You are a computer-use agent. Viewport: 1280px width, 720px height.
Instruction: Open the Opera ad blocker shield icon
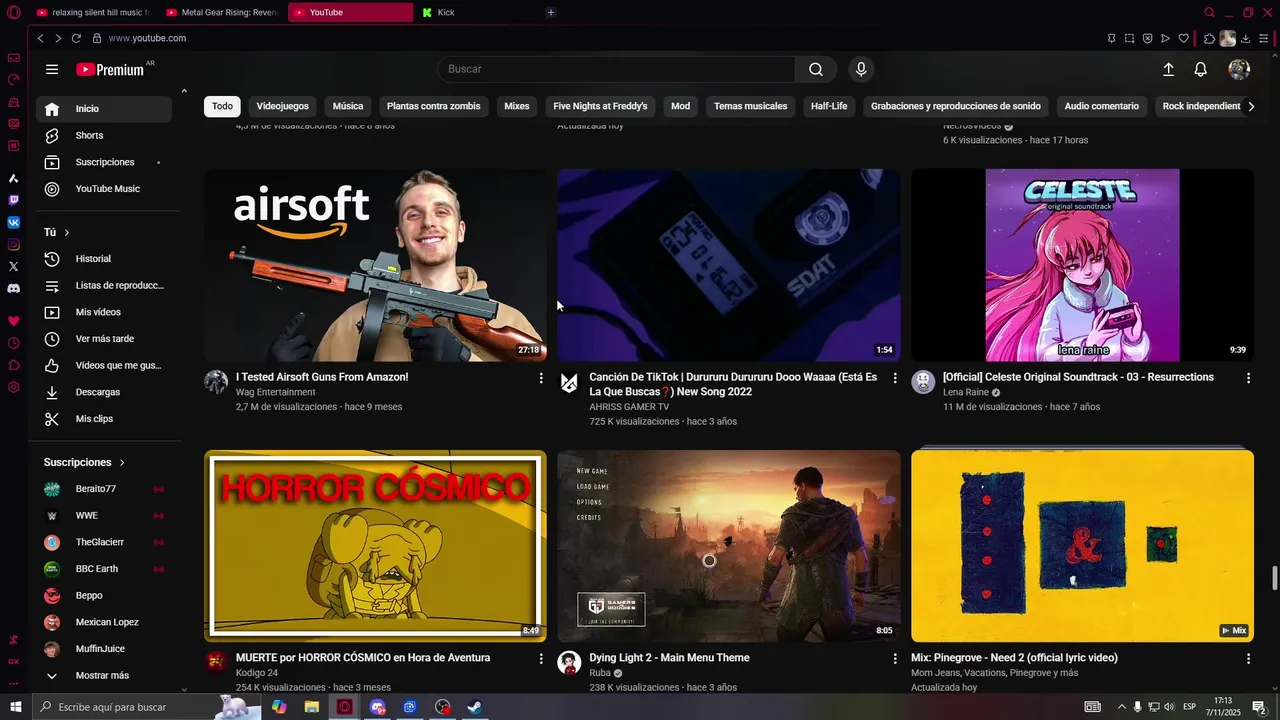[x=1147, y=38]
